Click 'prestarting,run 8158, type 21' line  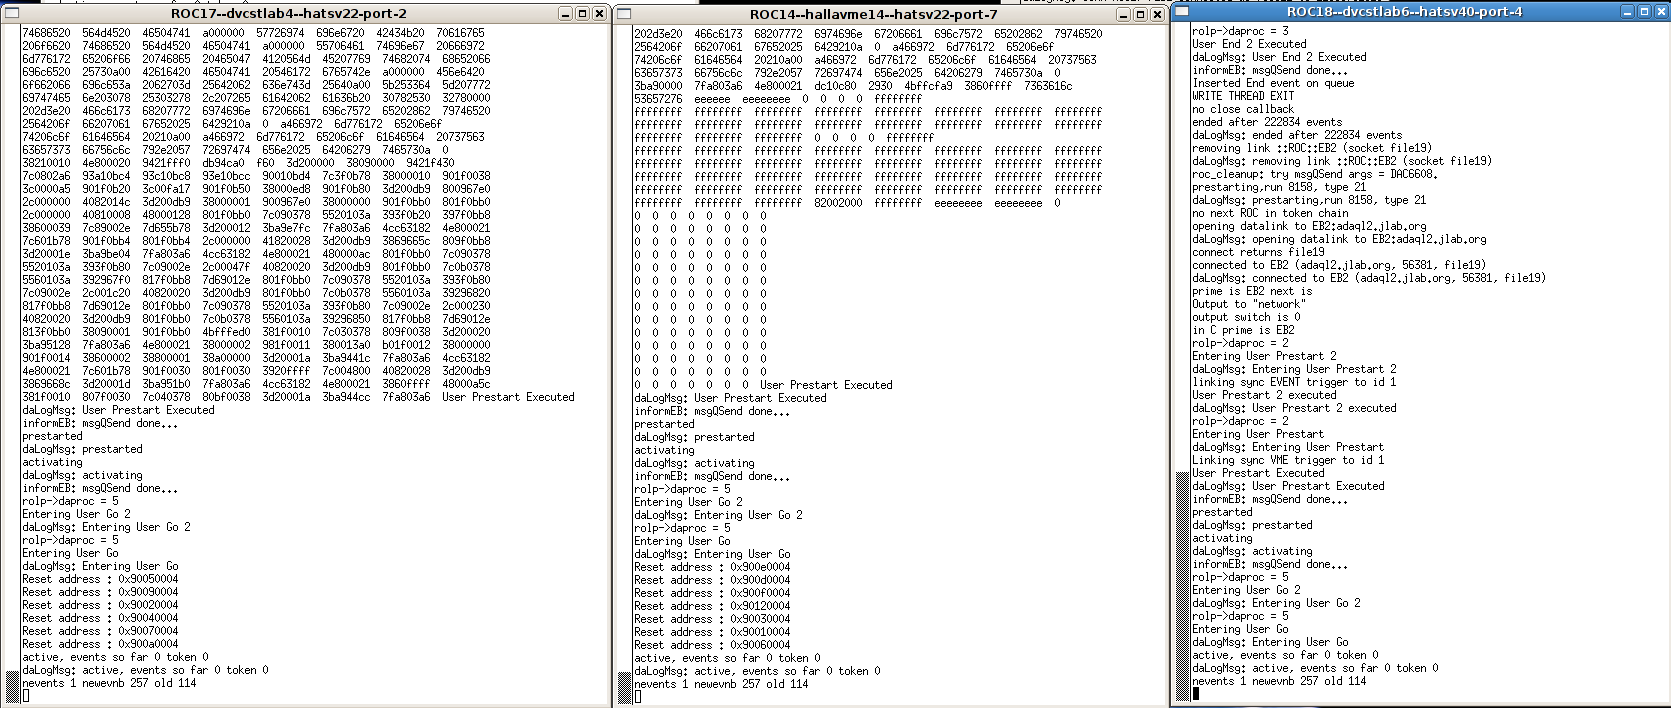tap(1279, 187)
